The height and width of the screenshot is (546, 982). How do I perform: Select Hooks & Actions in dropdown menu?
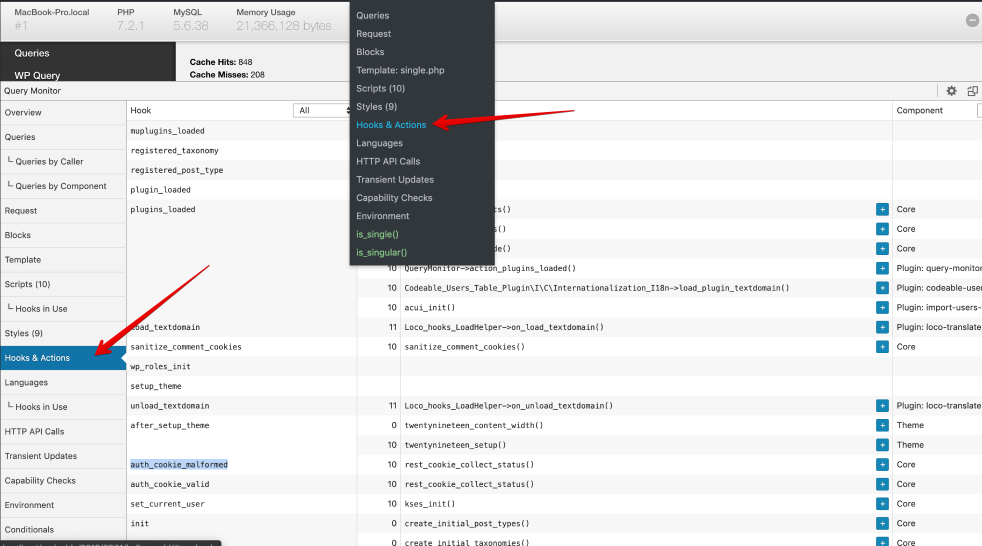pyautogui.click(x=391, y=125)
